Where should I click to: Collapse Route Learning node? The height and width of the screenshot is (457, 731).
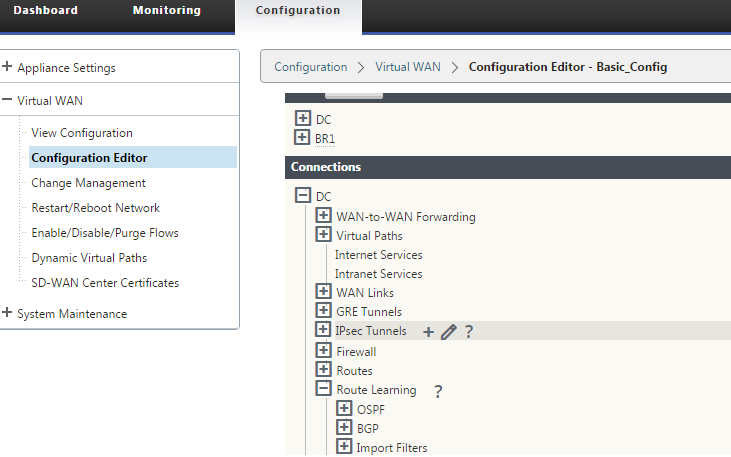coord(323,388)
